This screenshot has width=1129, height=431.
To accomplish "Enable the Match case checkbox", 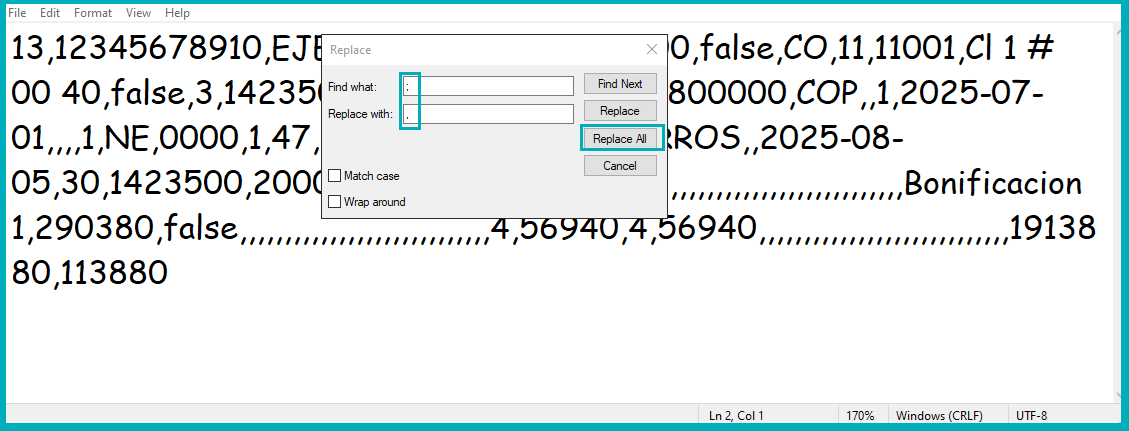I will (335, 176).
